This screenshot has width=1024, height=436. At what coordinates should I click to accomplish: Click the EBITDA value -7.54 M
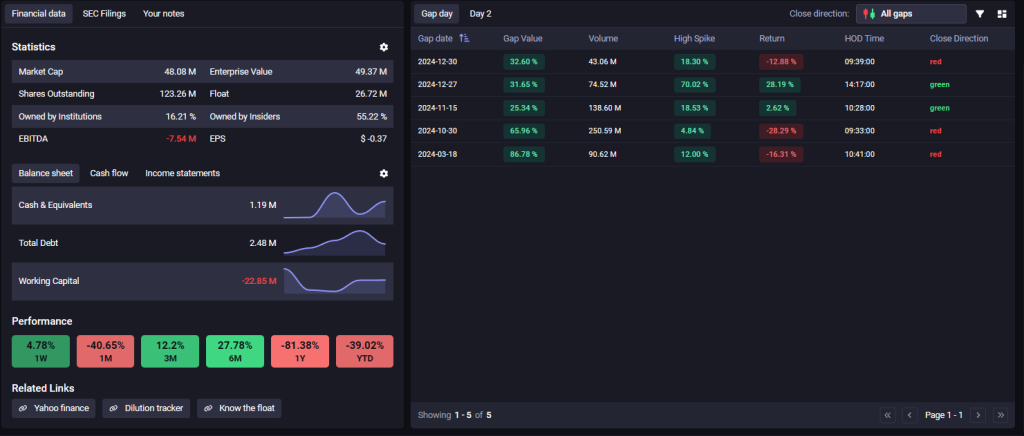(x=182, y=139)
